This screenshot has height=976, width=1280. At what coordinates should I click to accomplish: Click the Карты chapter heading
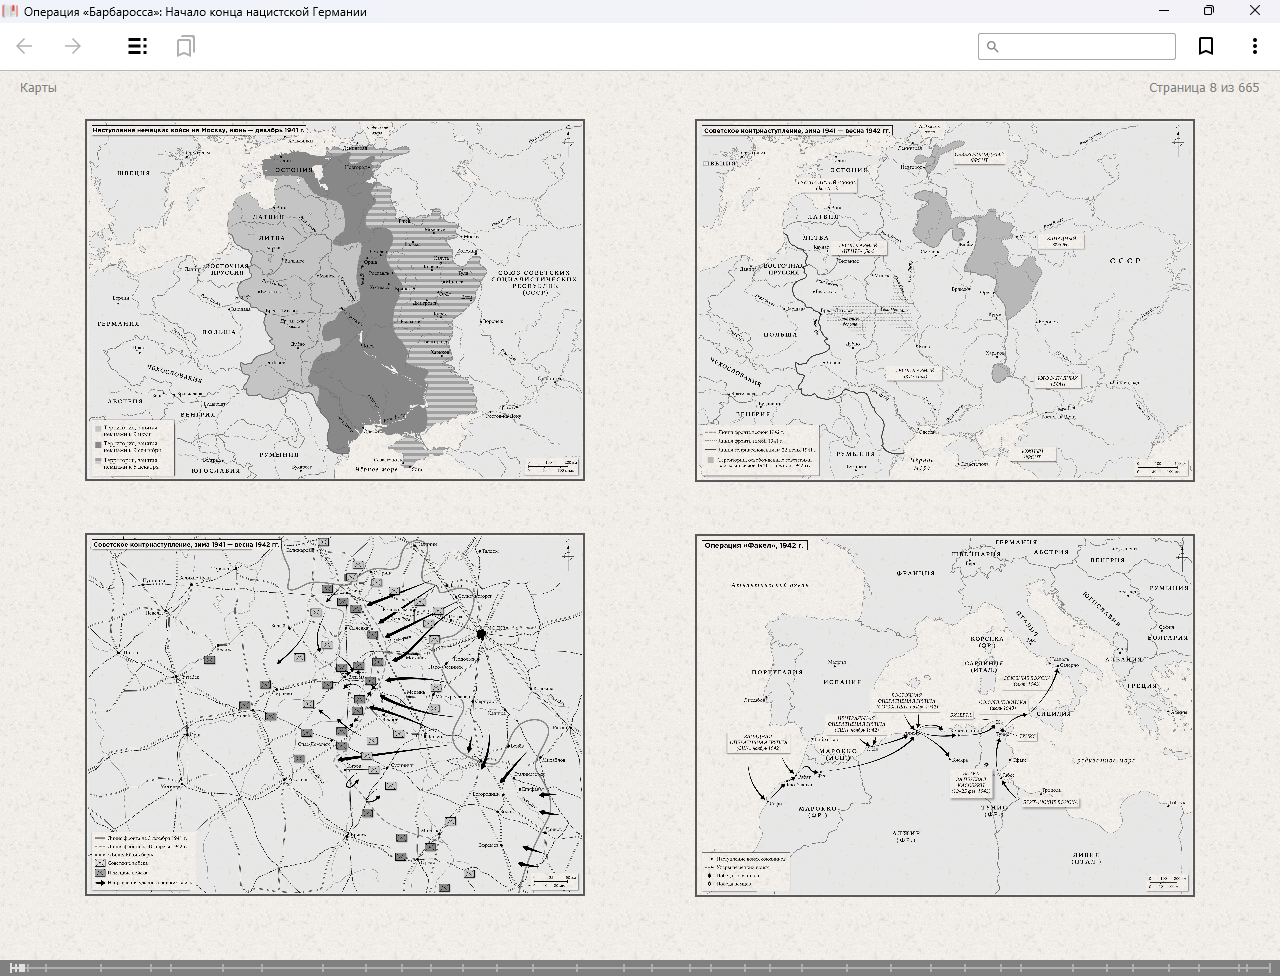38,88
